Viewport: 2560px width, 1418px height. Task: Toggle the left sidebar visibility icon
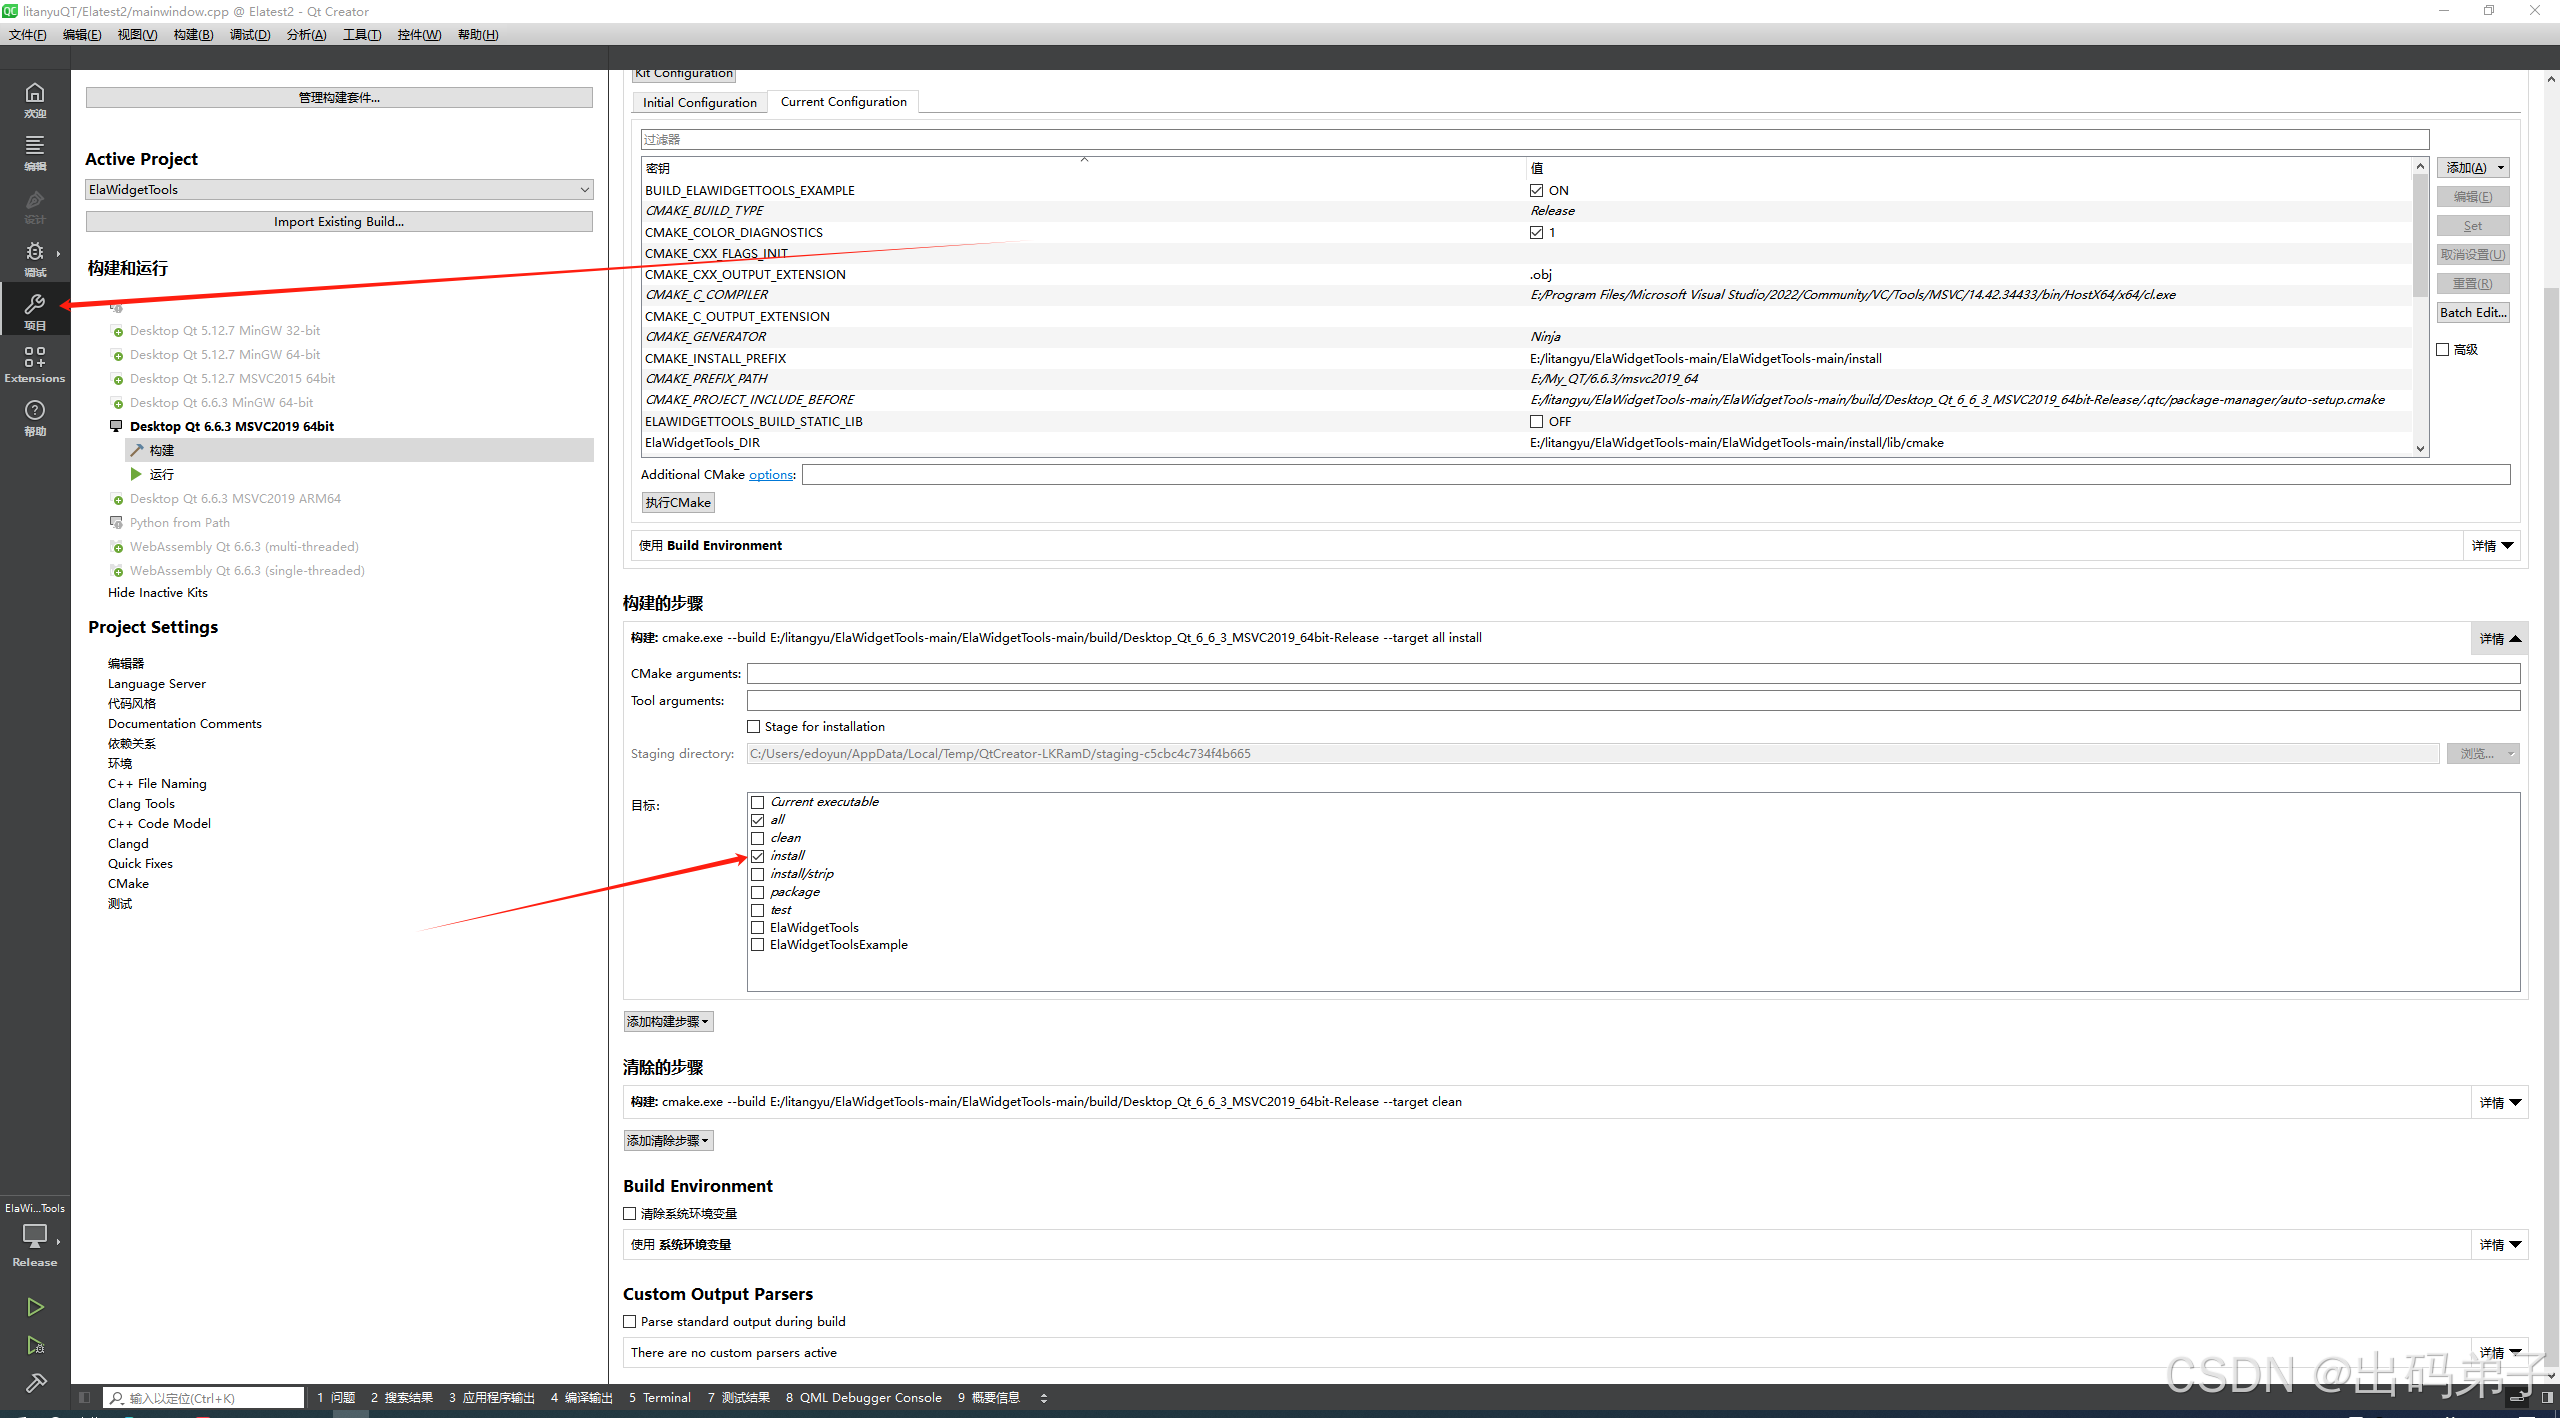(84, 1398)
